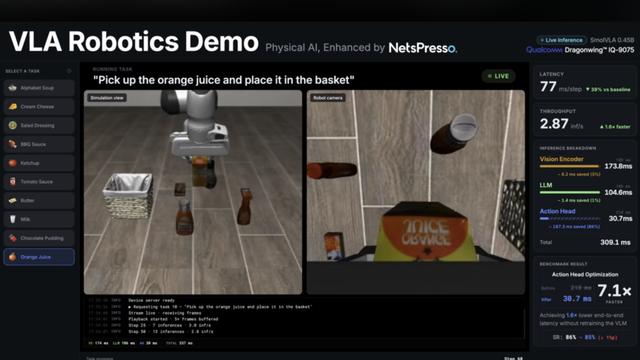Open the NetsPresso logo link
640x360 pixels.
tap(422, 48)
